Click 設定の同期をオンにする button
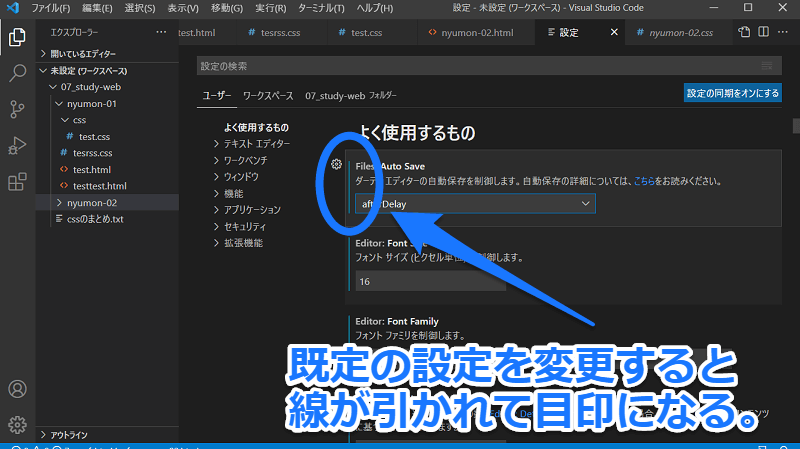 tap(732, 93)
